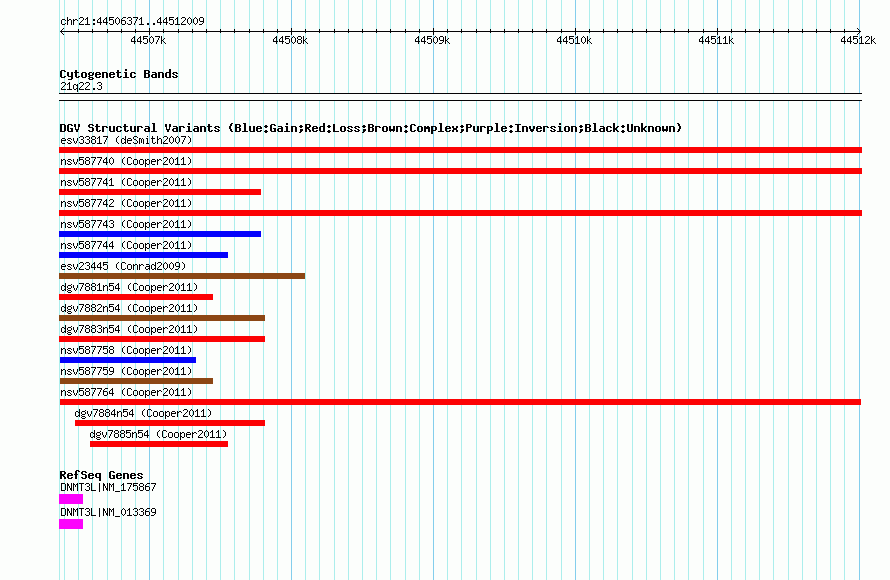Image resolution: width=890 pixels, height=580 pixels.
Task: Click the blue gain bar for nsv587743
Action: coord(160,234)
